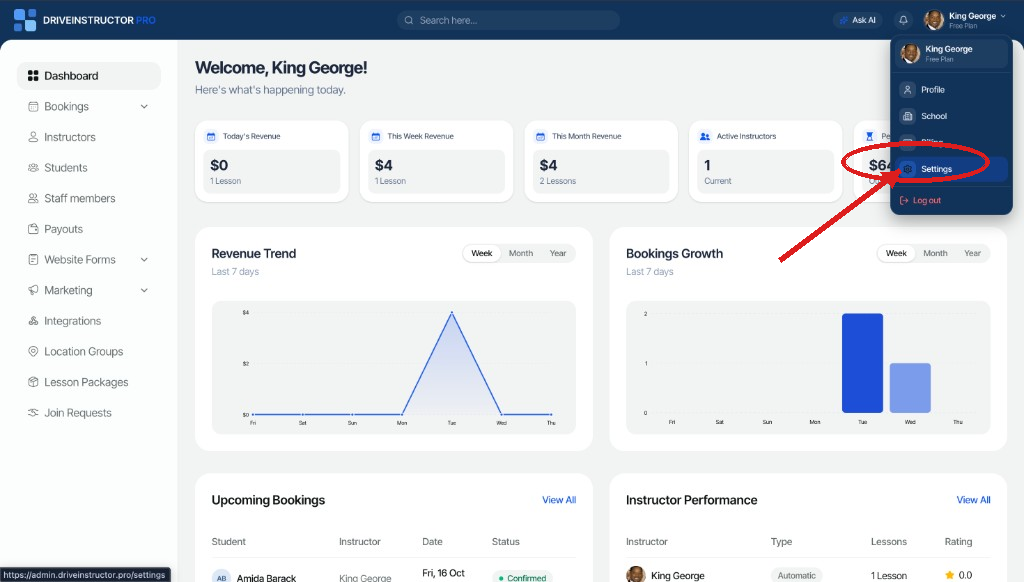This screenshot has height=582, width=1024.
Task: Click the Settings gear icon in menu
Action: tap(907, 169)
